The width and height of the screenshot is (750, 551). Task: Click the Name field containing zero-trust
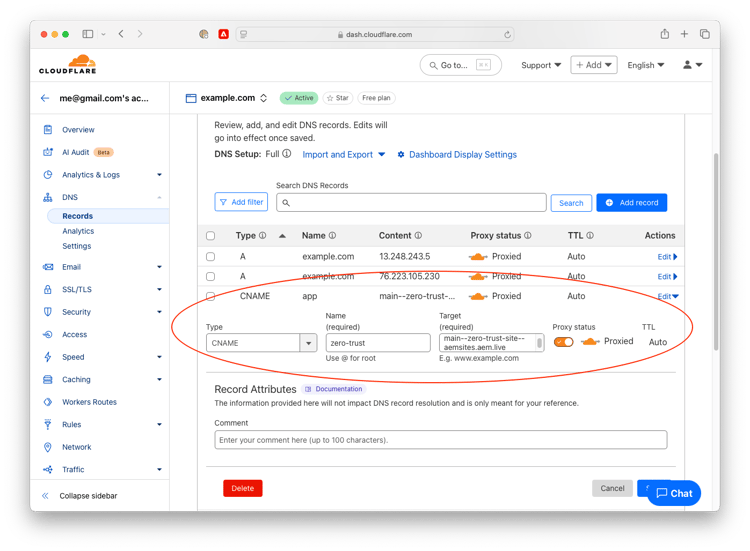(378, 343)
